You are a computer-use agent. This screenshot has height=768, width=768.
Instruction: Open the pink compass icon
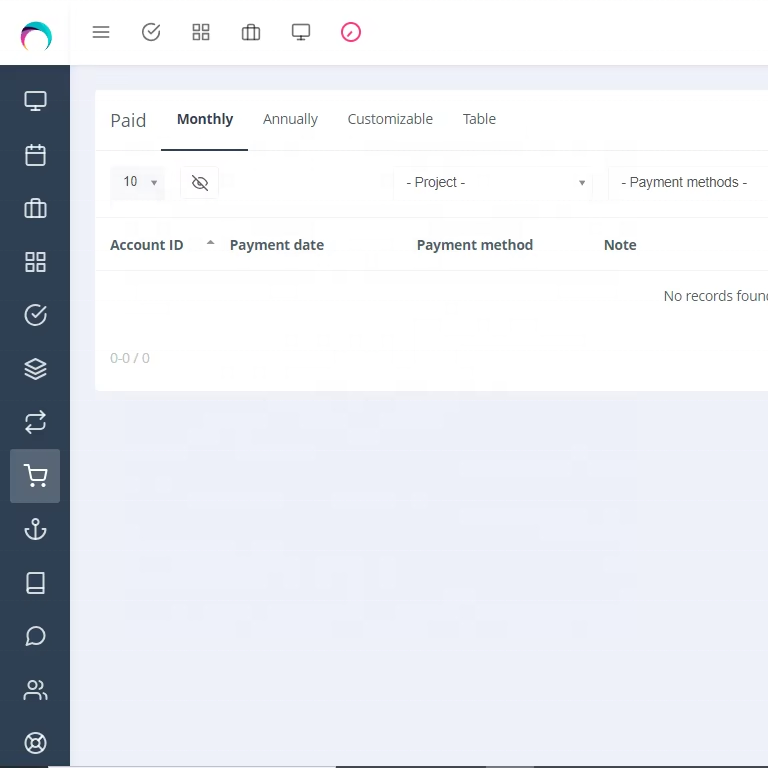(x=351, y=32)
